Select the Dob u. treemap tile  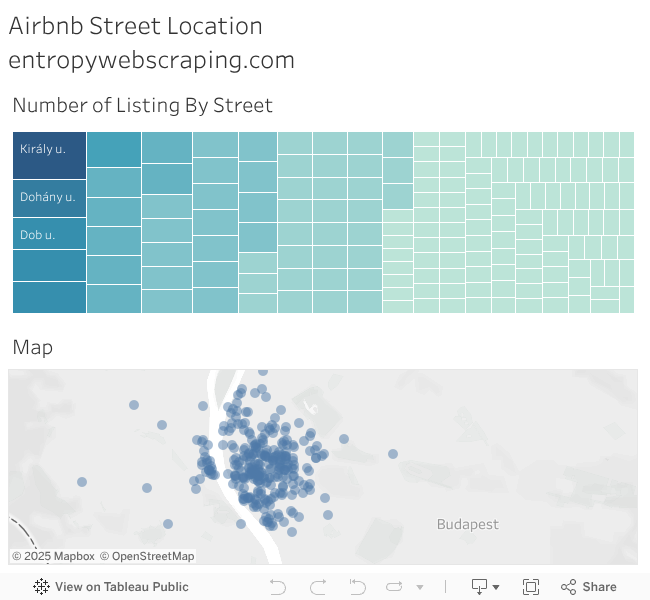[49, 234]
